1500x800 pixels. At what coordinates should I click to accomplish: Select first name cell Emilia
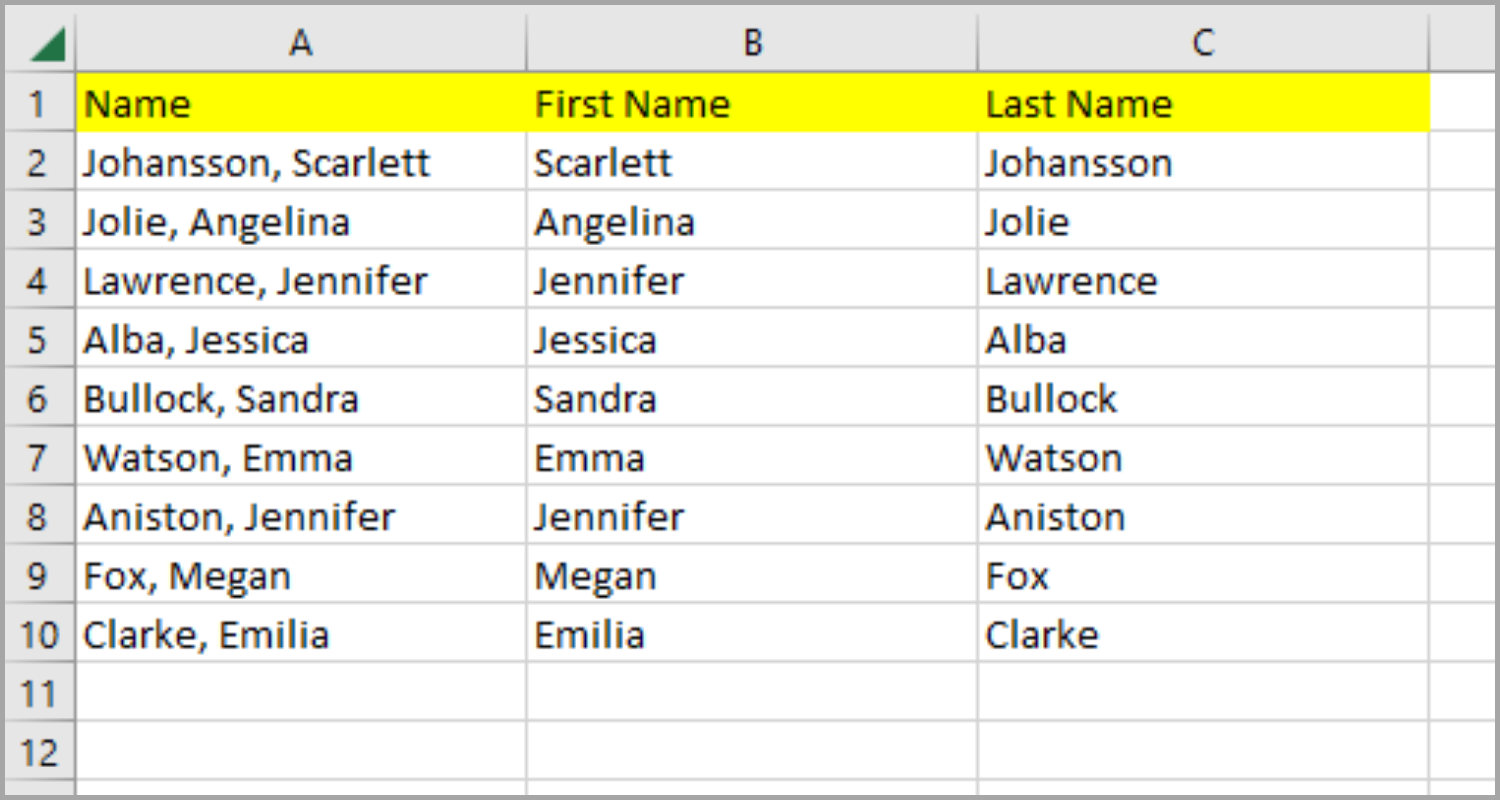point(752,635)
